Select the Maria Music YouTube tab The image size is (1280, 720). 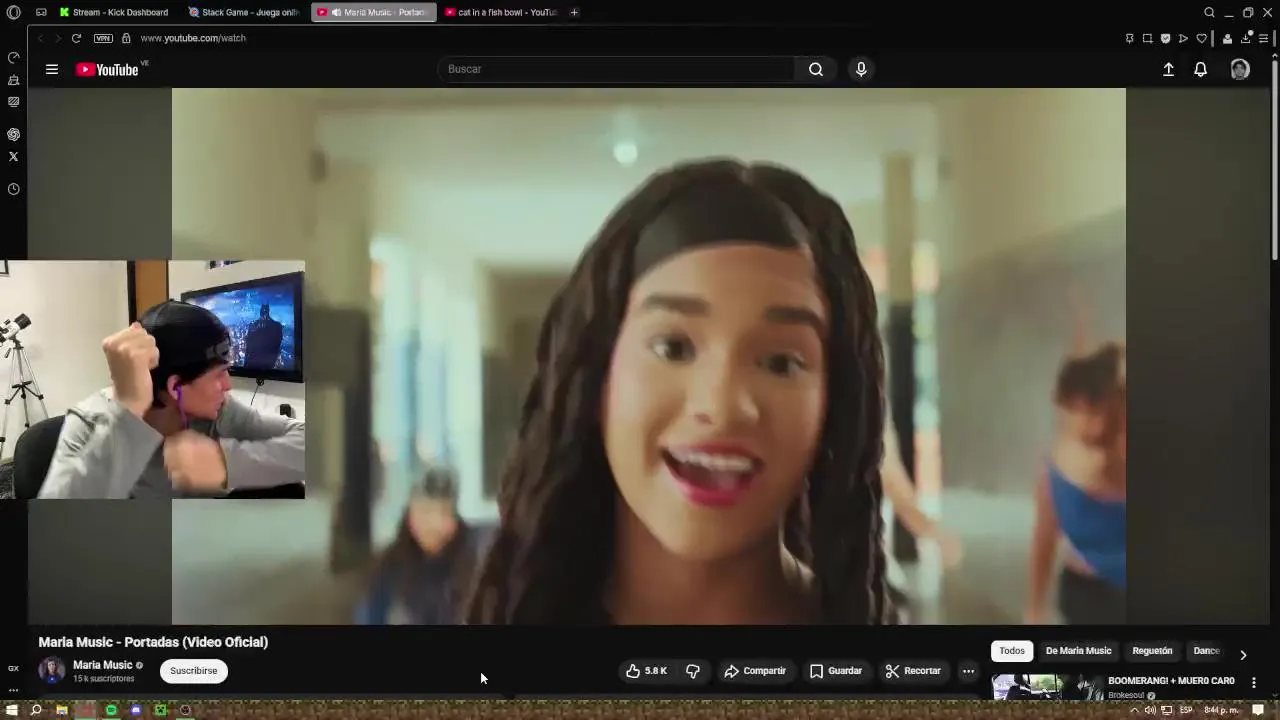pyautogui.click(x=373, y=12)
